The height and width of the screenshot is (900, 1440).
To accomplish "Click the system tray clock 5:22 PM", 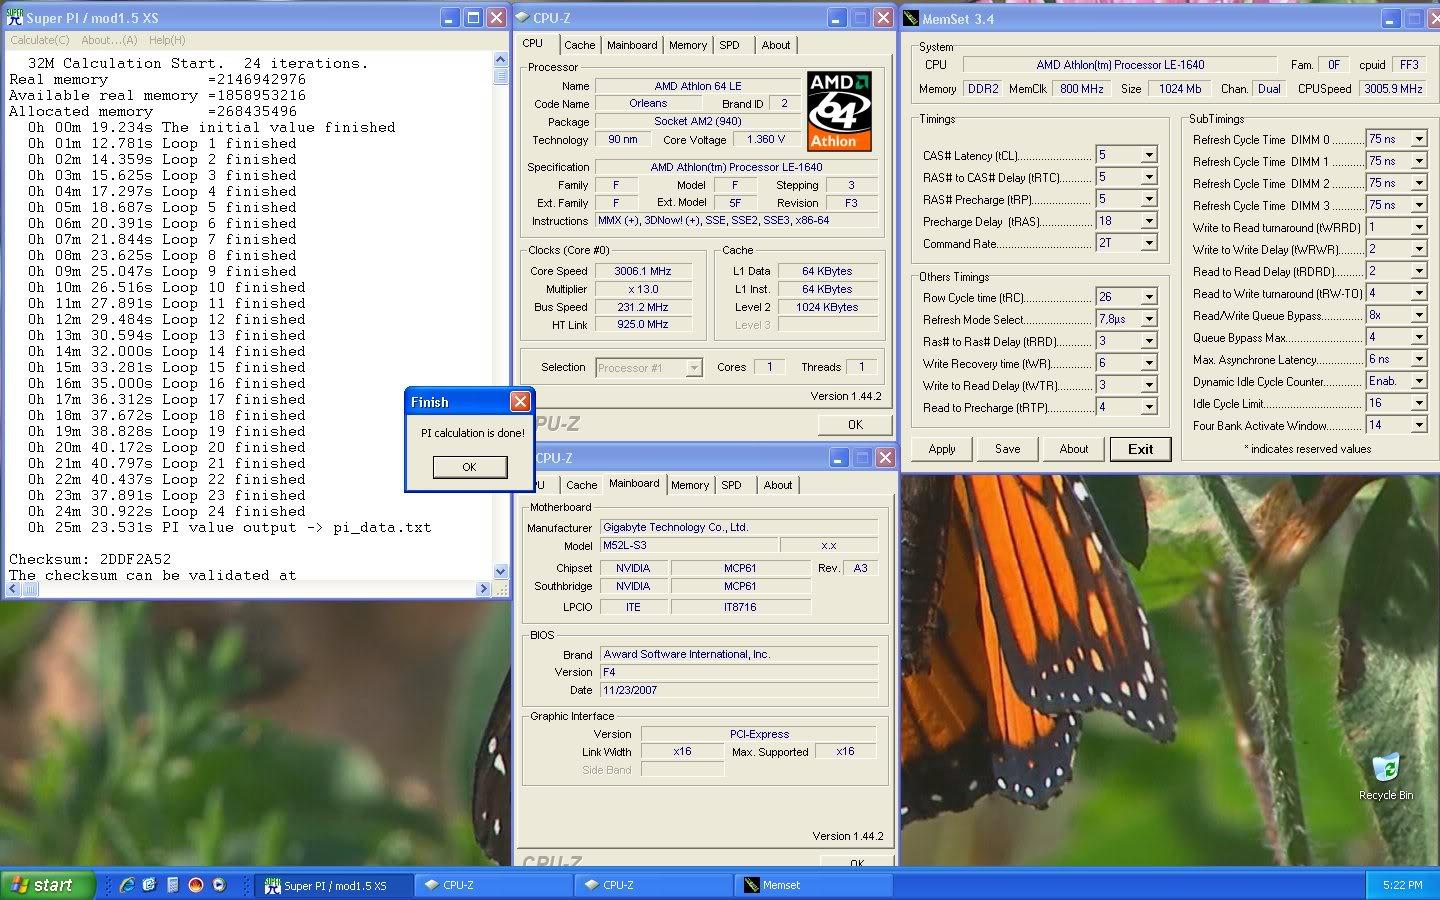I will [x=1402, y=885].
